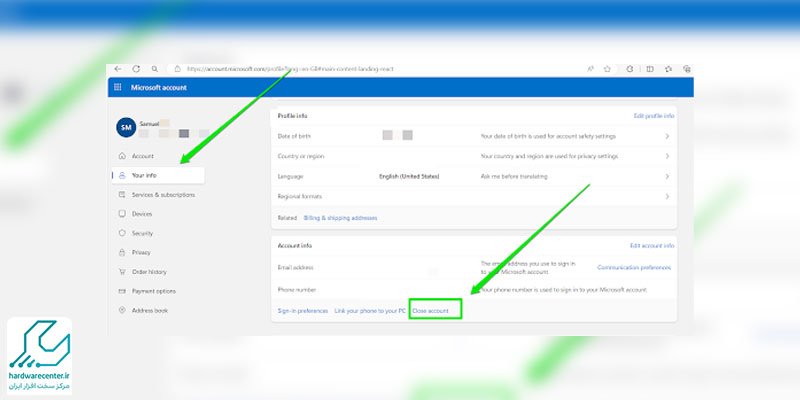Reload the page with the refresh icon

tap(136, 69)
